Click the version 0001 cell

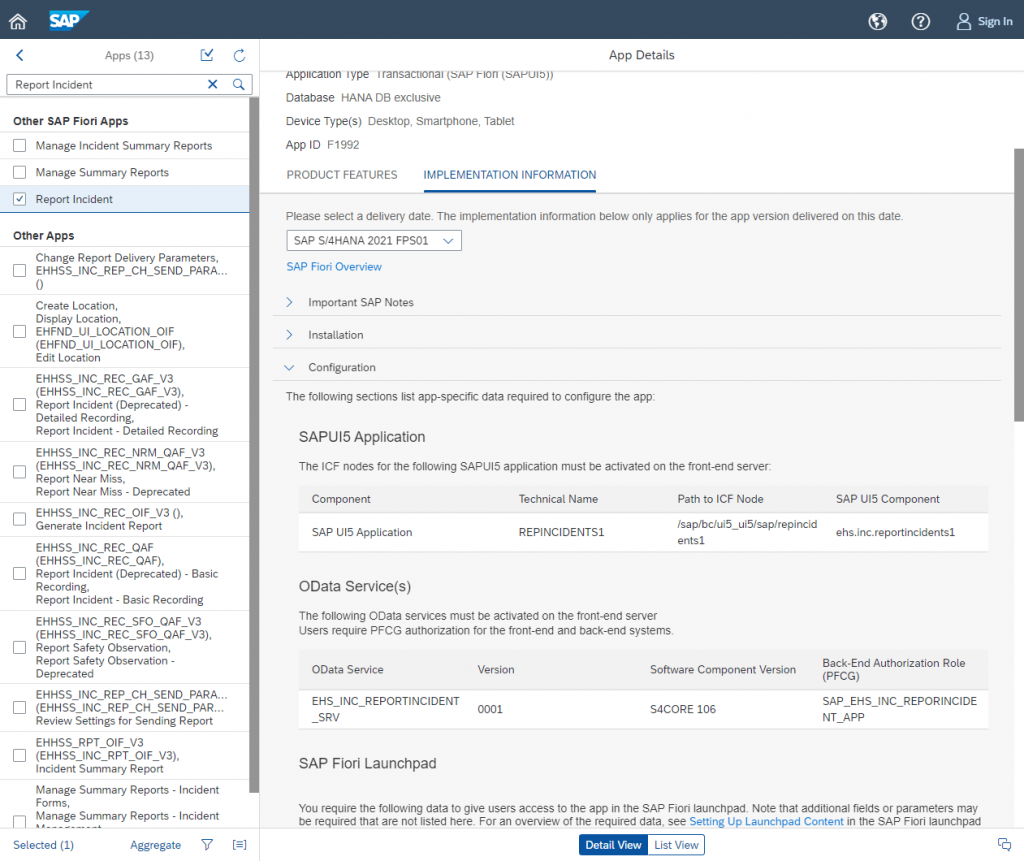pos(490,709)
